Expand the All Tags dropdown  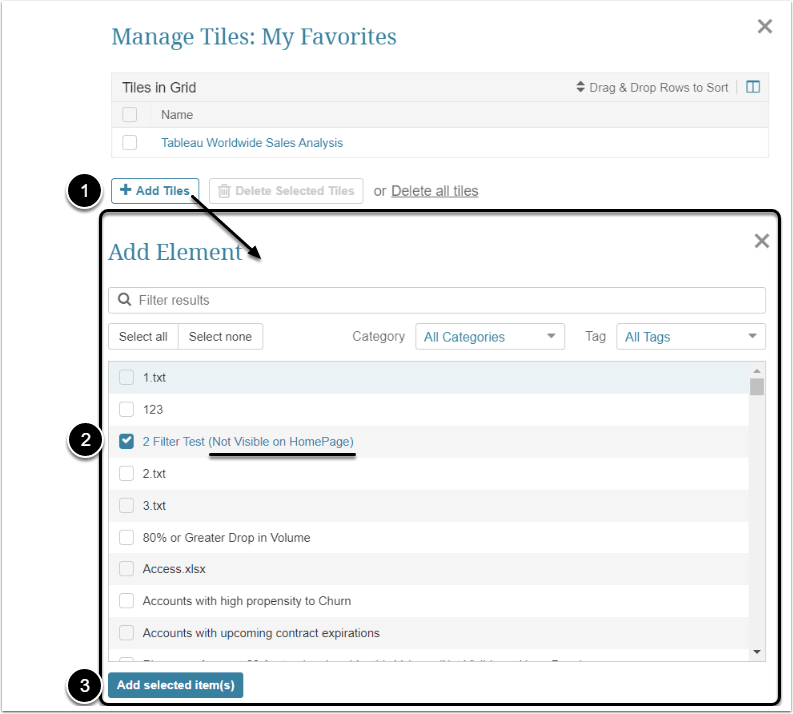[691, 337]
